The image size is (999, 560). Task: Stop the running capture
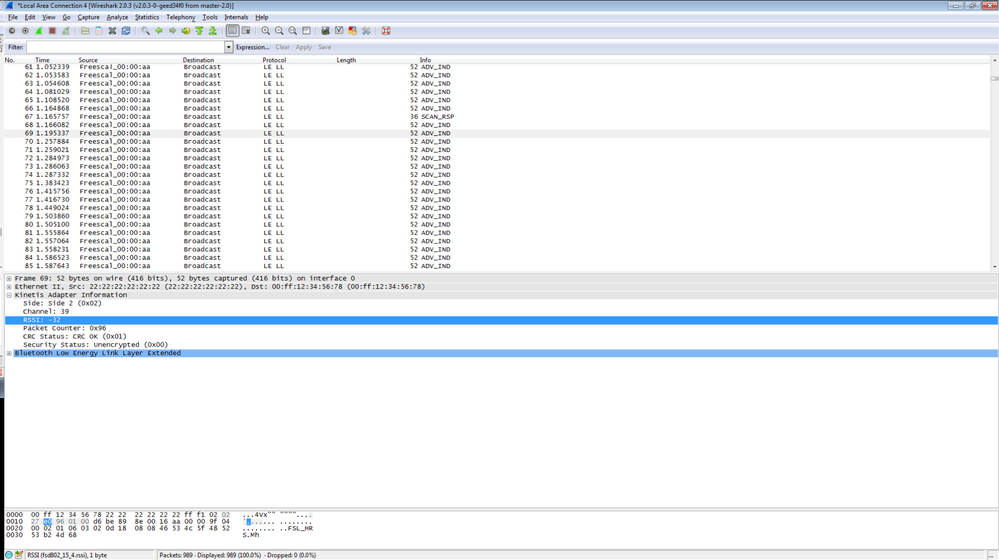pos(52,31)
